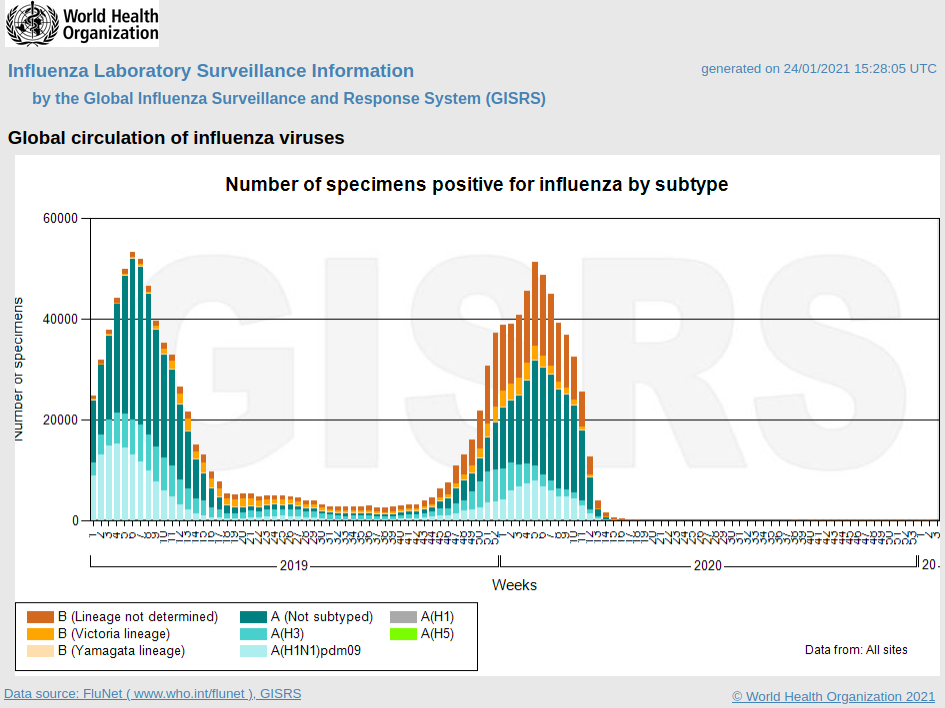Click the Weeks x-axis title

(514, 585)
